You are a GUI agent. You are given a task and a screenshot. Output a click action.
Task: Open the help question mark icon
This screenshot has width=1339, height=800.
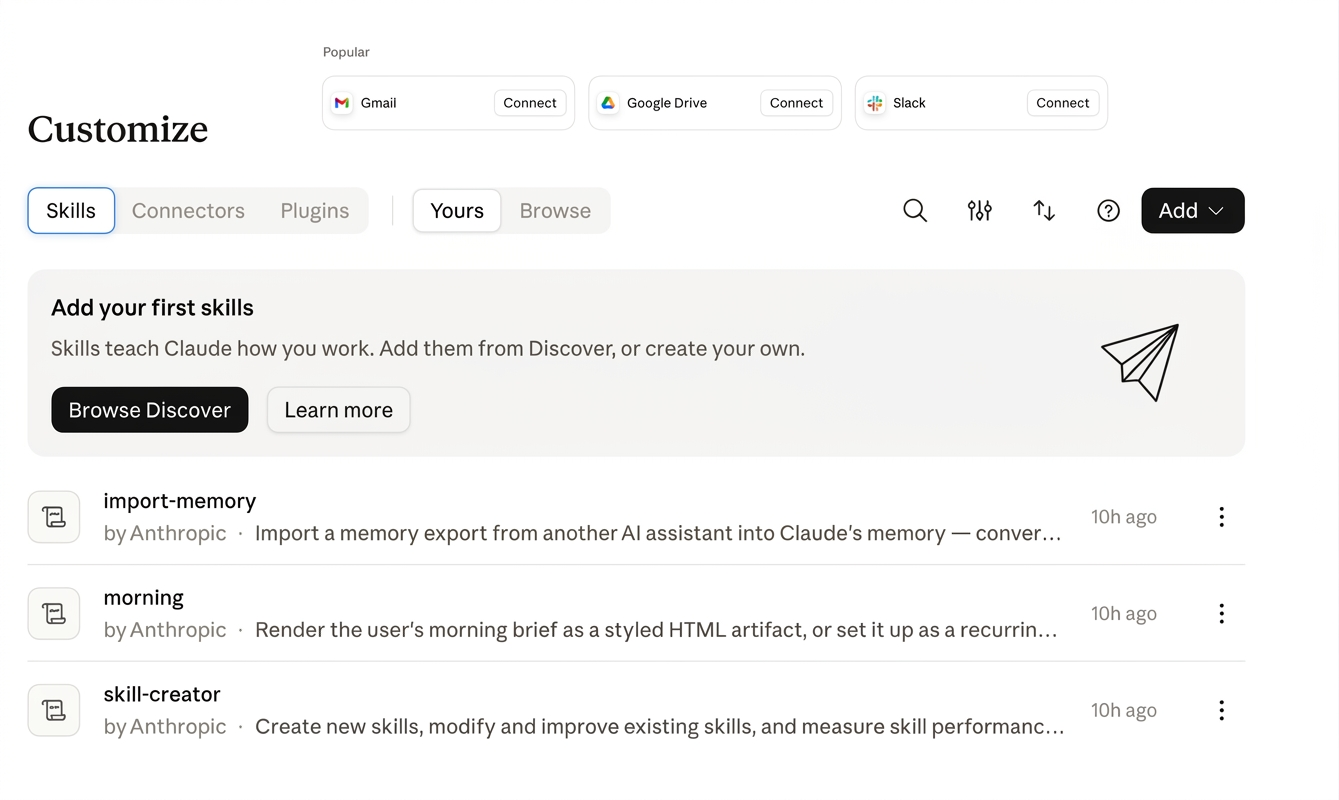[1108, 211]
